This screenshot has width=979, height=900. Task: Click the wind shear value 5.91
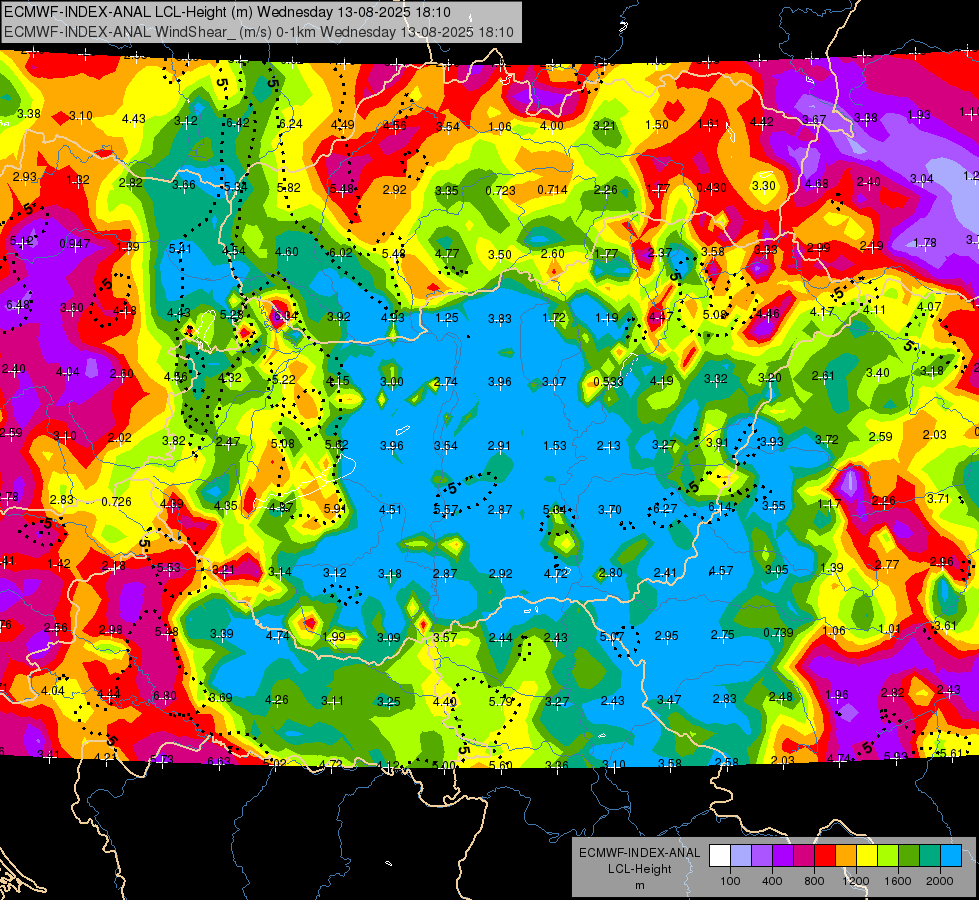click(x=335, y=508)
